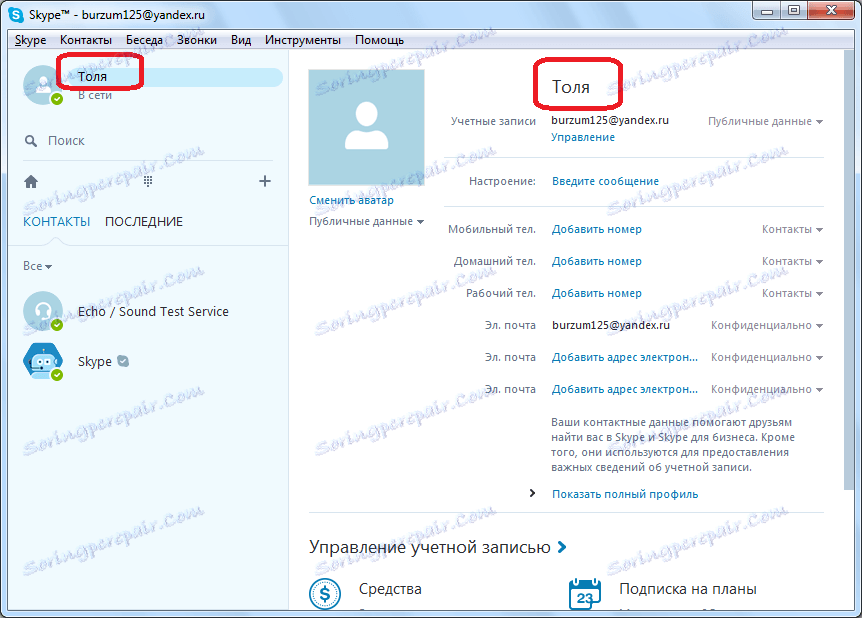Screen dimensions: 862x618
Task: Click the Подписка на планы title
Action: pos(688,589)
